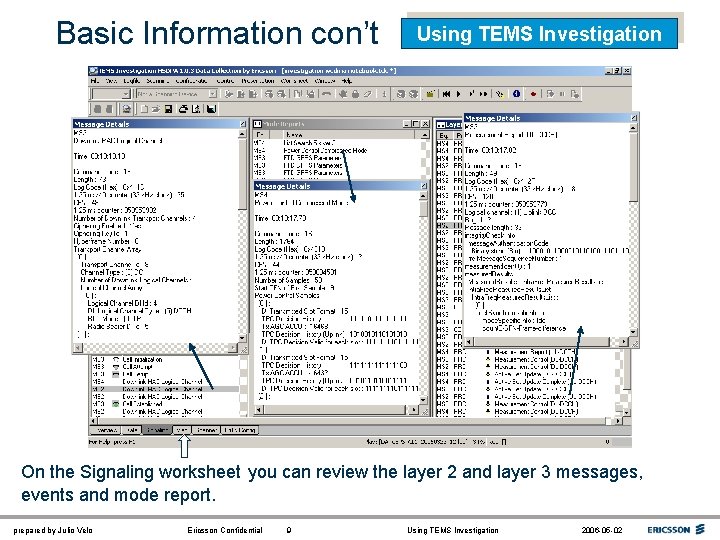Image resolution: width=720 pixels, height=540 pixels.
Task: Click the last icon of the main toolbar
Action: click(574, 94)
